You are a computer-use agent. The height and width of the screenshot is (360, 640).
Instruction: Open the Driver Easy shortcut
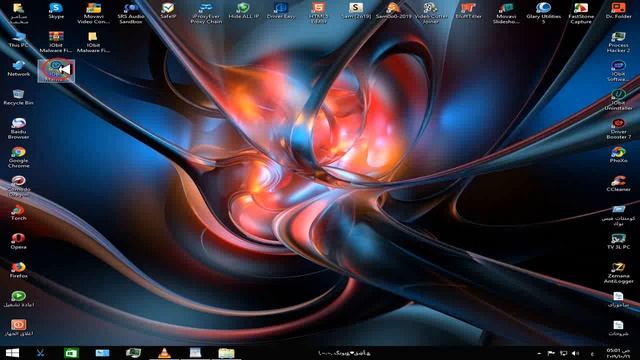click(281, 11)
